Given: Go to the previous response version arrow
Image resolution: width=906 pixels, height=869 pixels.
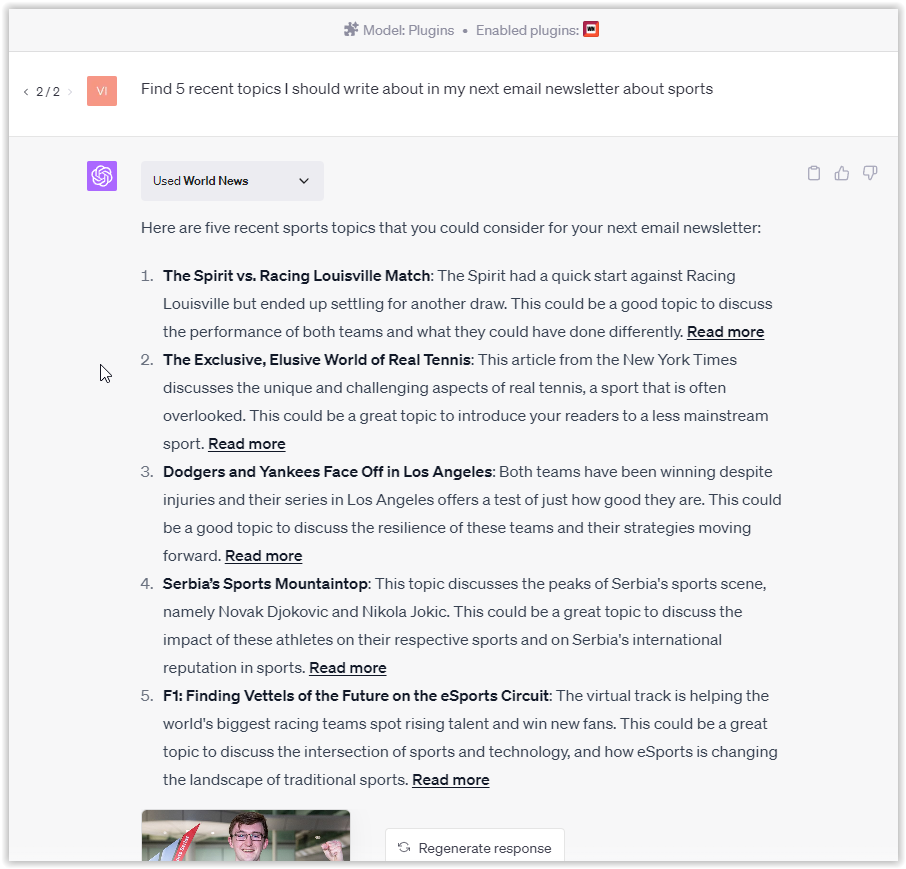Looking at the screenshot, I should pos(26,92).
